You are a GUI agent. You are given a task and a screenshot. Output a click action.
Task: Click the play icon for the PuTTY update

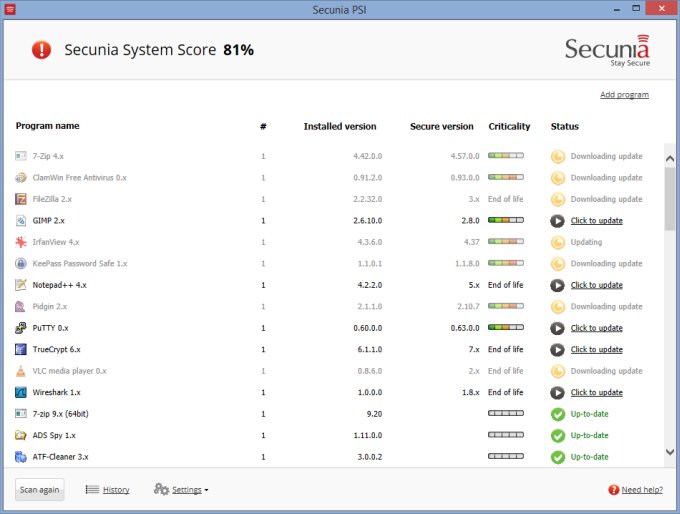[558, 328]
